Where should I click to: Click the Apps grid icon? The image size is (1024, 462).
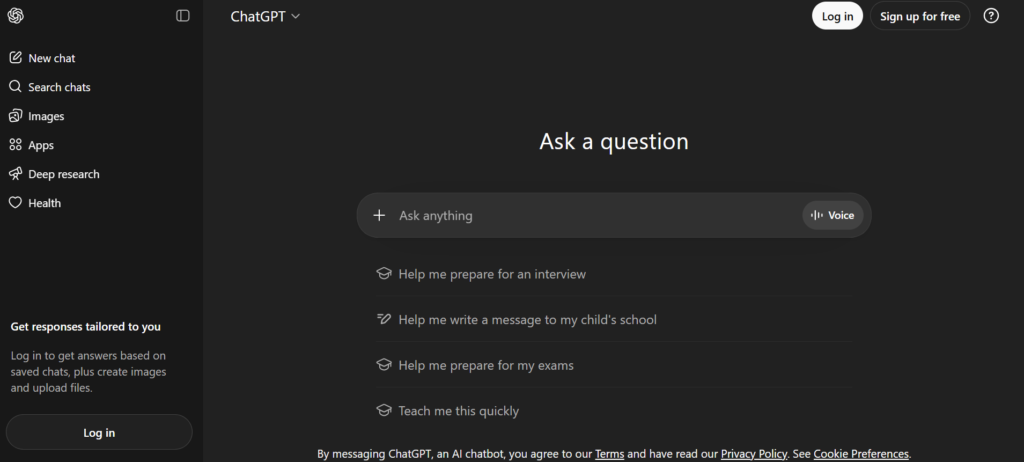[x=15, y=145]
